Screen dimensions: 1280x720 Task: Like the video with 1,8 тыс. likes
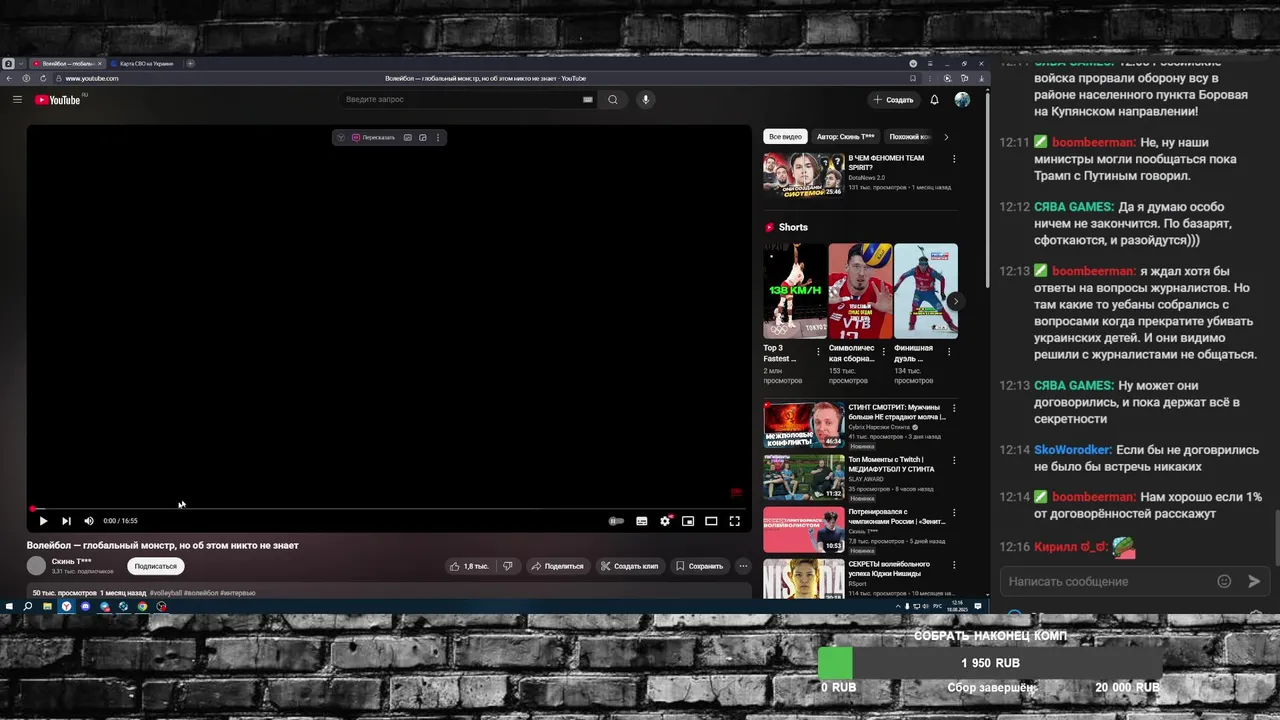[x=469, y=566]
